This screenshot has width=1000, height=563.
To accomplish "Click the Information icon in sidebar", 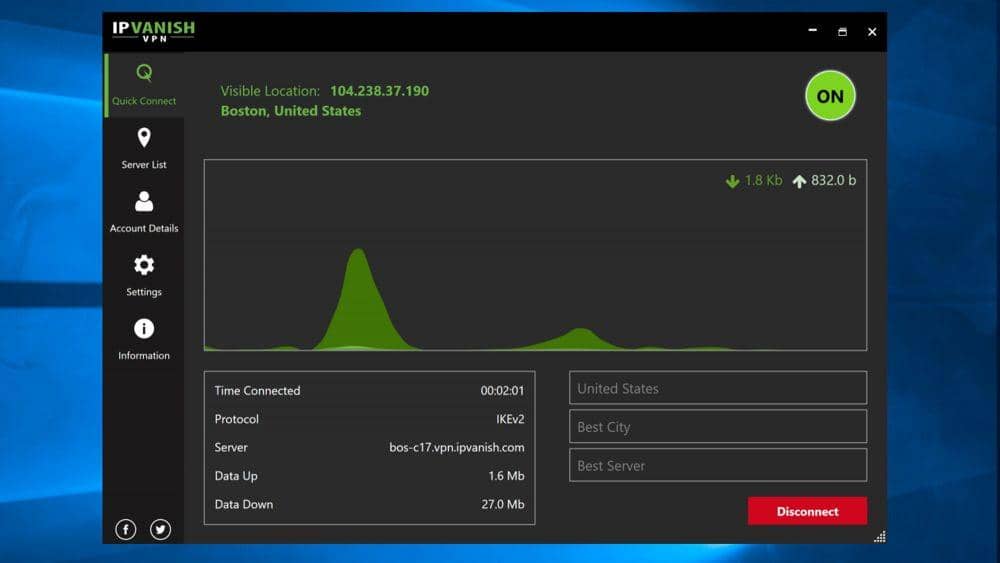I will 144,329.
